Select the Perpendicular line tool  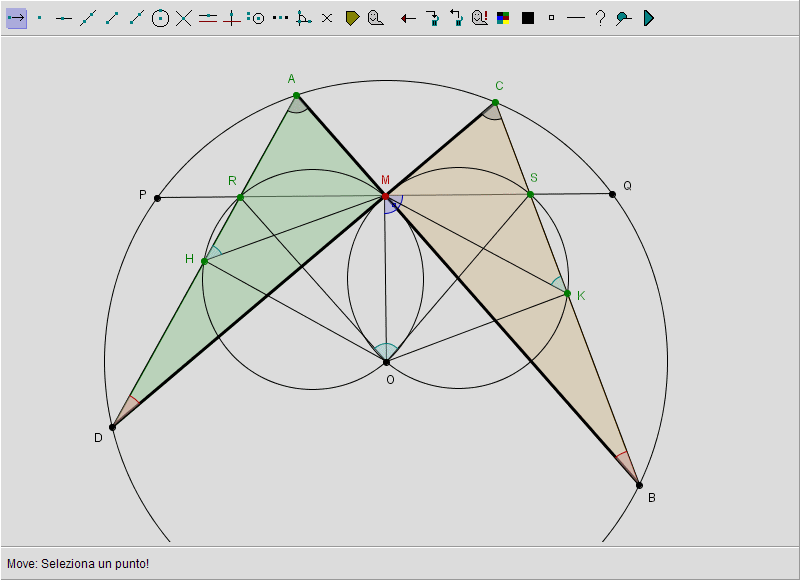(x=232, y=18)
